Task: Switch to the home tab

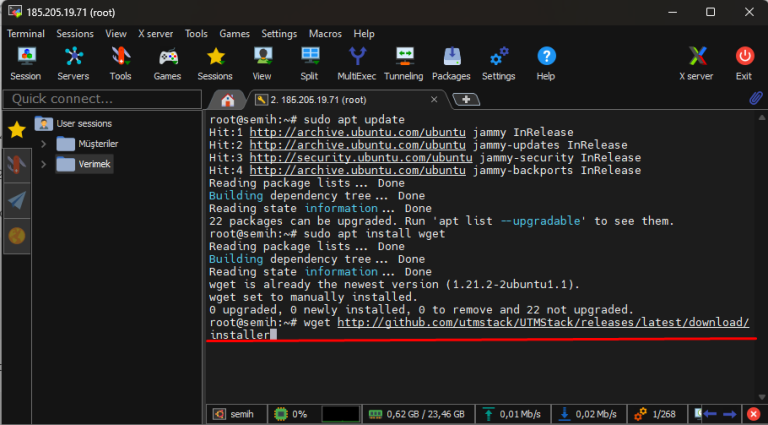Action: point(228,100)
